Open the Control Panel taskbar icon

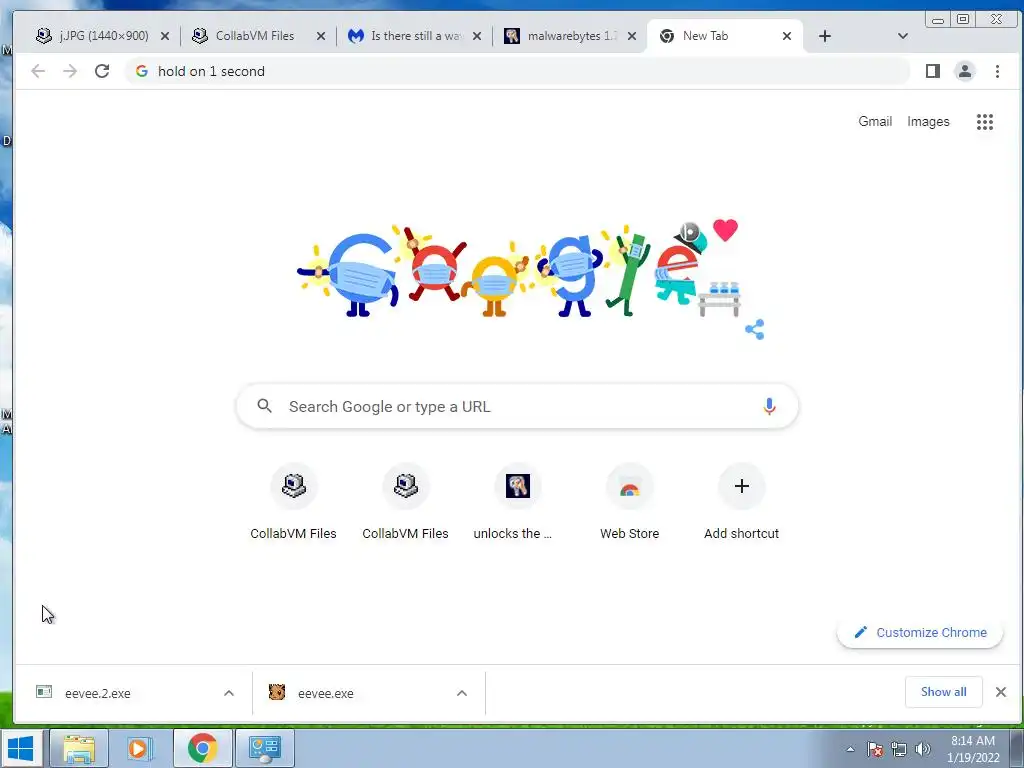264,748
